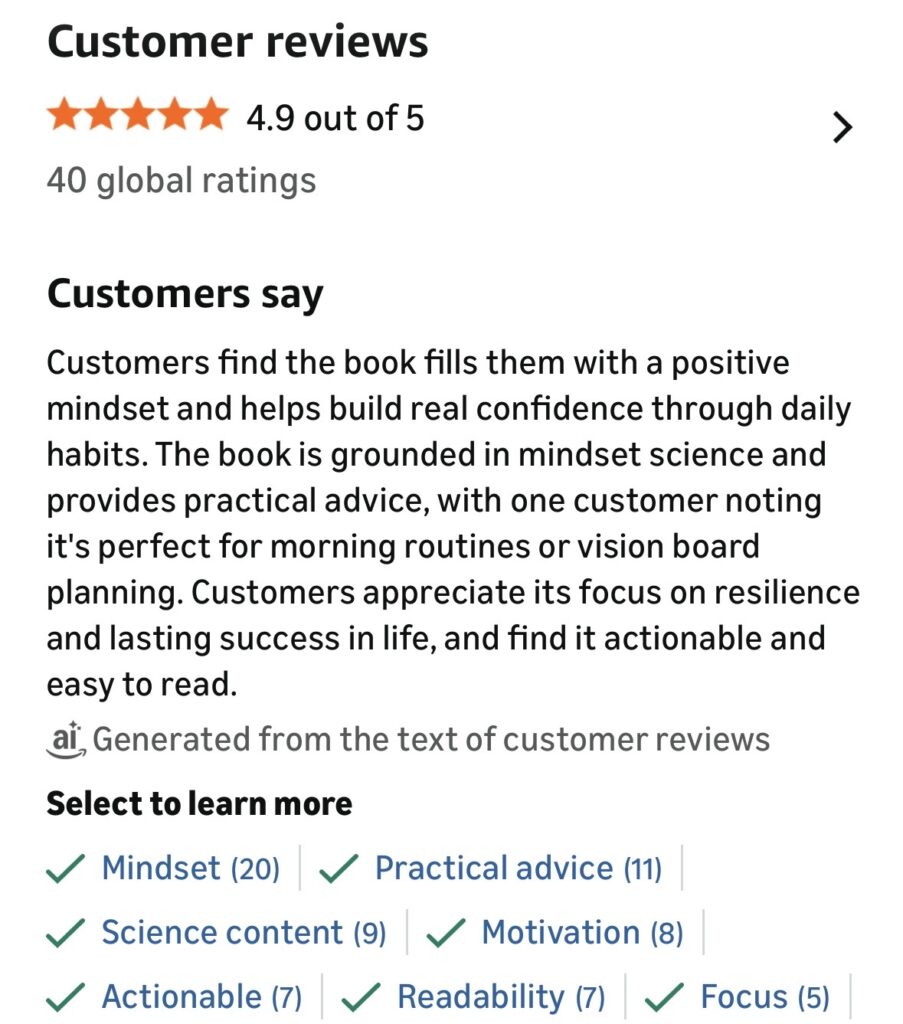903x1024 pixels.
Task: Open reviews via the right chevron arrow
Action: [843, 128]
